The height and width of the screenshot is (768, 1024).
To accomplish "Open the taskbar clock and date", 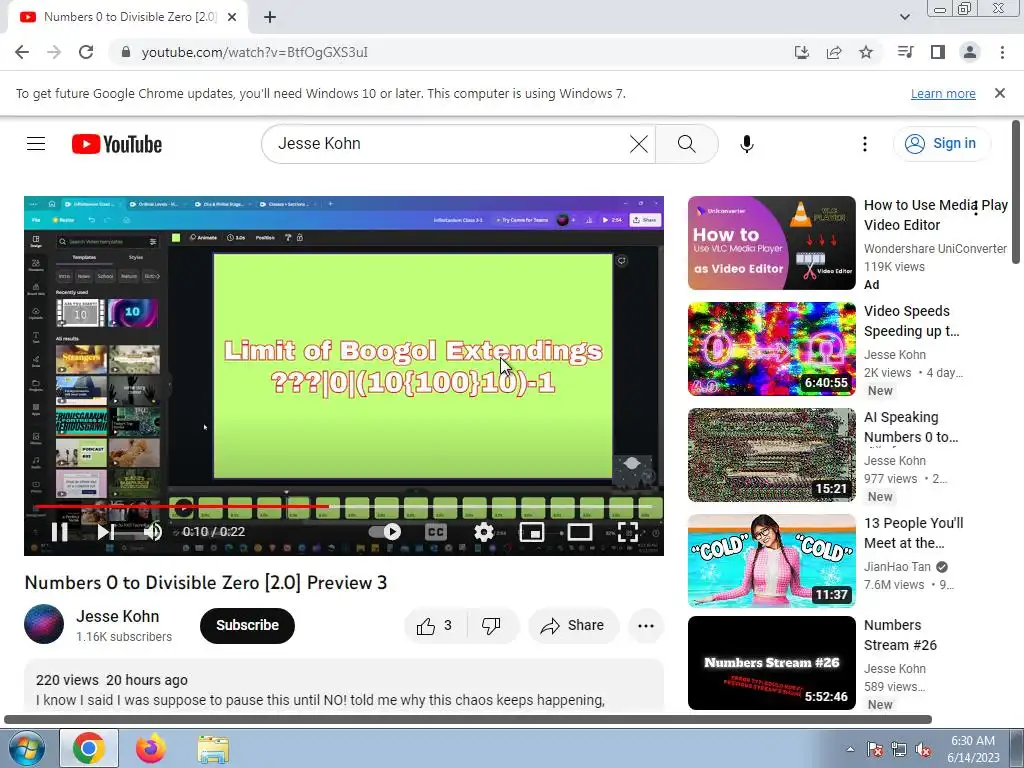I will pyautogui.click(x=973, y=749).
